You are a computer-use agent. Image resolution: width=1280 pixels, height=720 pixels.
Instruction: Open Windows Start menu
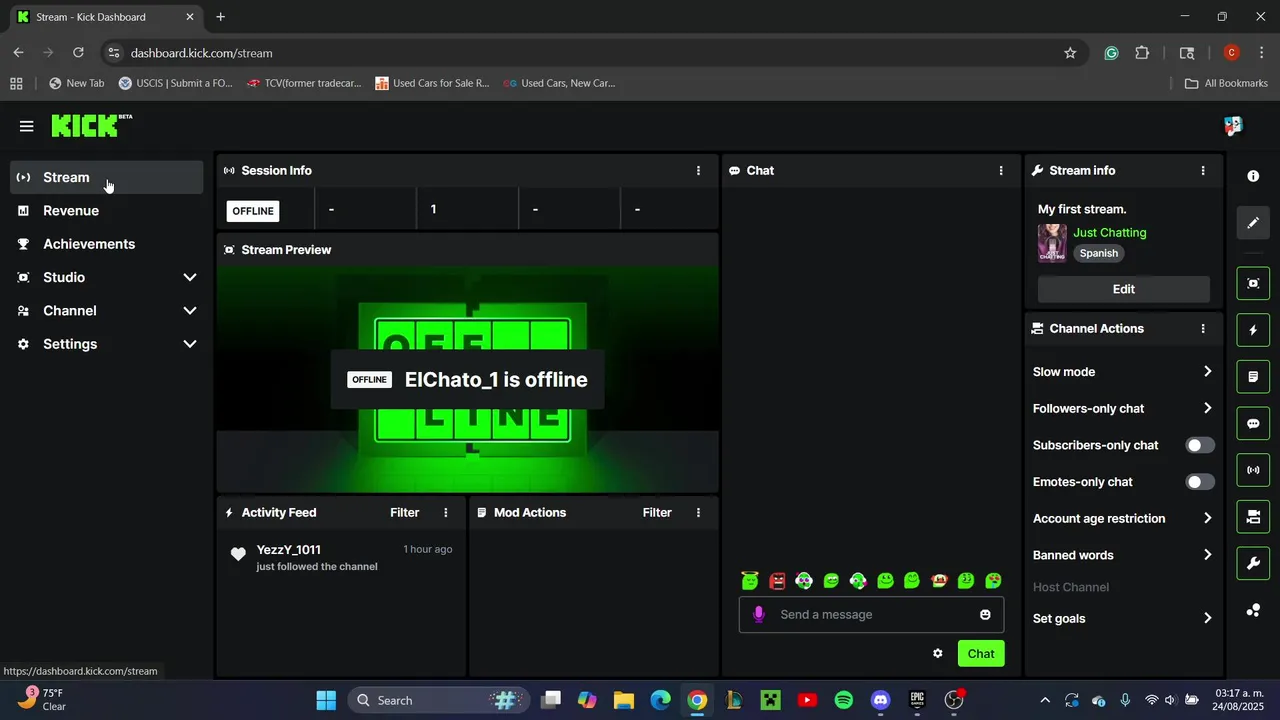point(326,700)
